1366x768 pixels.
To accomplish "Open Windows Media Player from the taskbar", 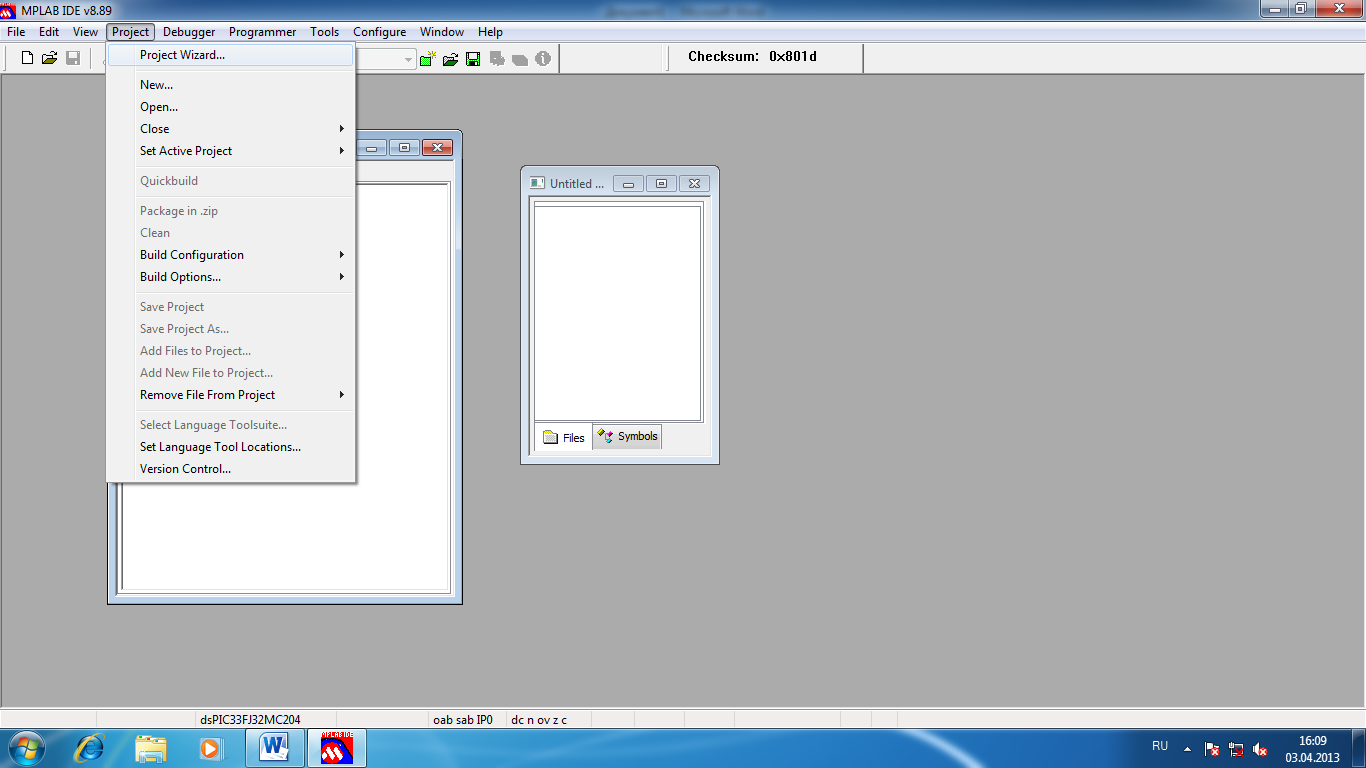I will (210, 748).
